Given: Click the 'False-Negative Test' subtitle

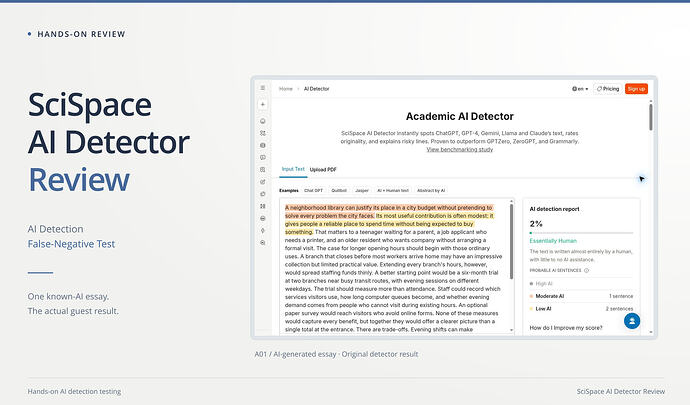Looking at the screenshot, I should pos(71,244).
